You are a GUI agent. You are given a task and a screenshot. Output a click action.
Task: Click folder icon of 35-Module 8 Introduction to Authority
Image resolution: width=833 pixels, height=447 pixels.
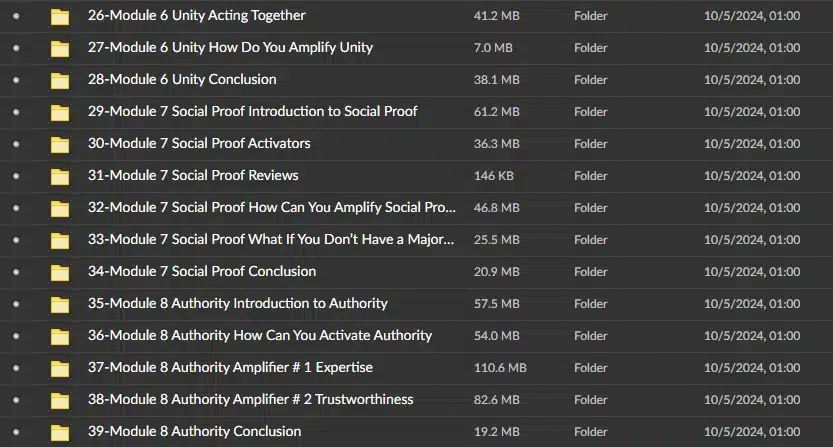coord(60,305)
